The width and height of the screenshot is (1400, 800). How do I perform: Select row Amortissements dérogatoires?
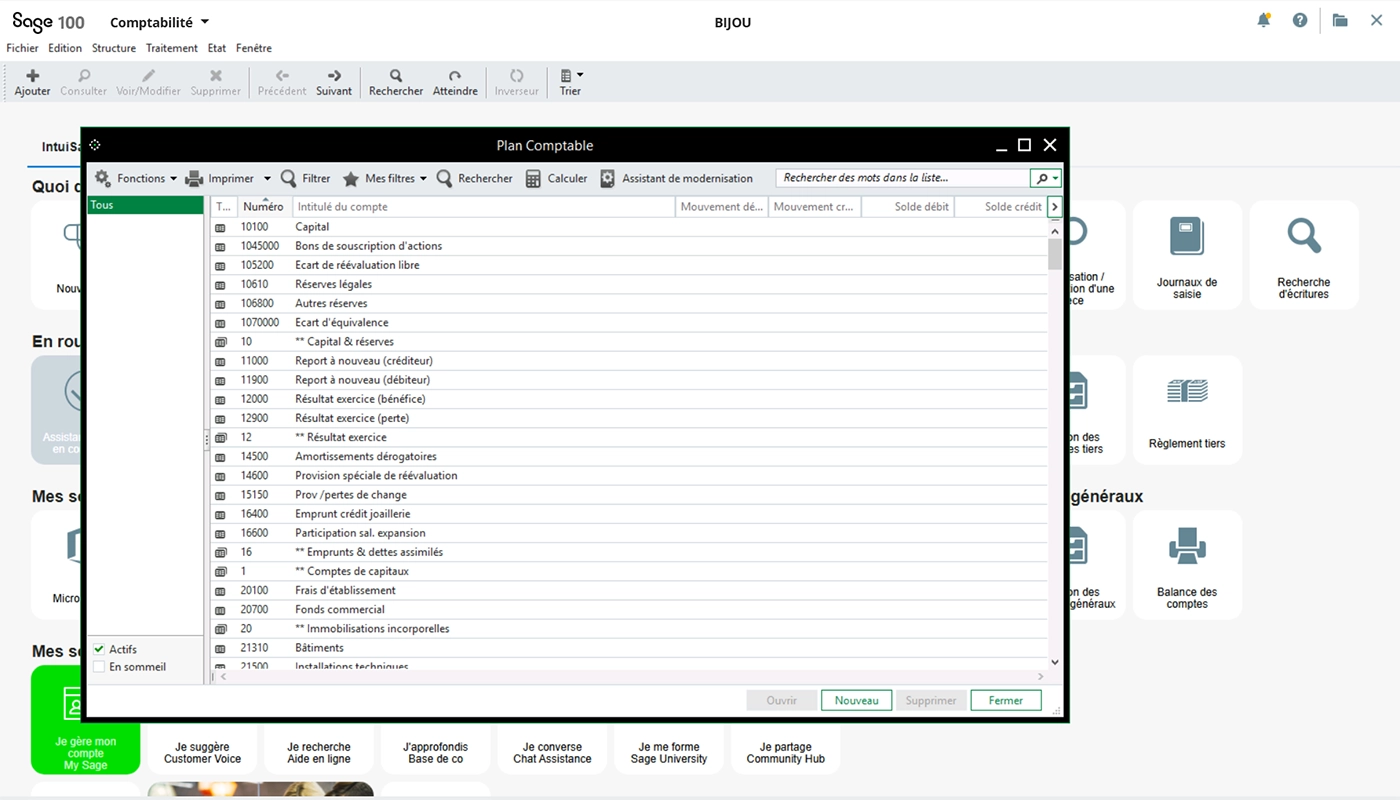click(x=629, y=456)
